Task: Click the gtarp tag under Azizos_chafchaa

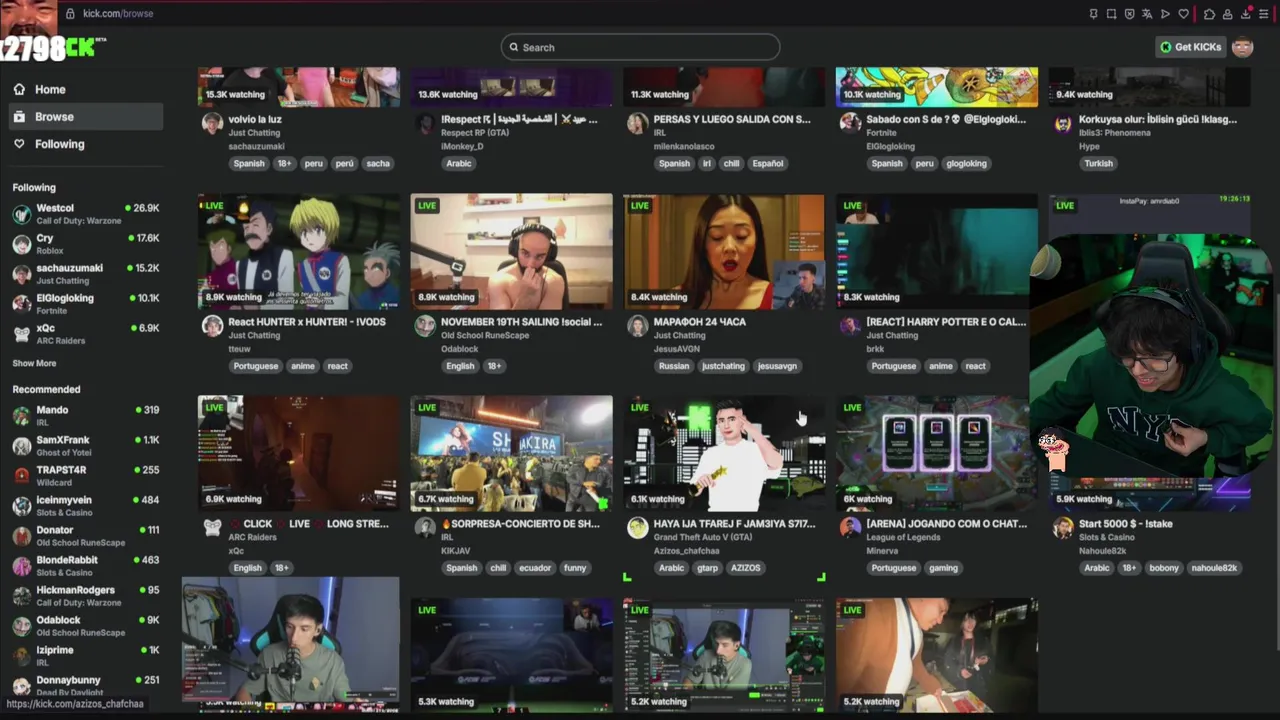Action: pos(708,568)
